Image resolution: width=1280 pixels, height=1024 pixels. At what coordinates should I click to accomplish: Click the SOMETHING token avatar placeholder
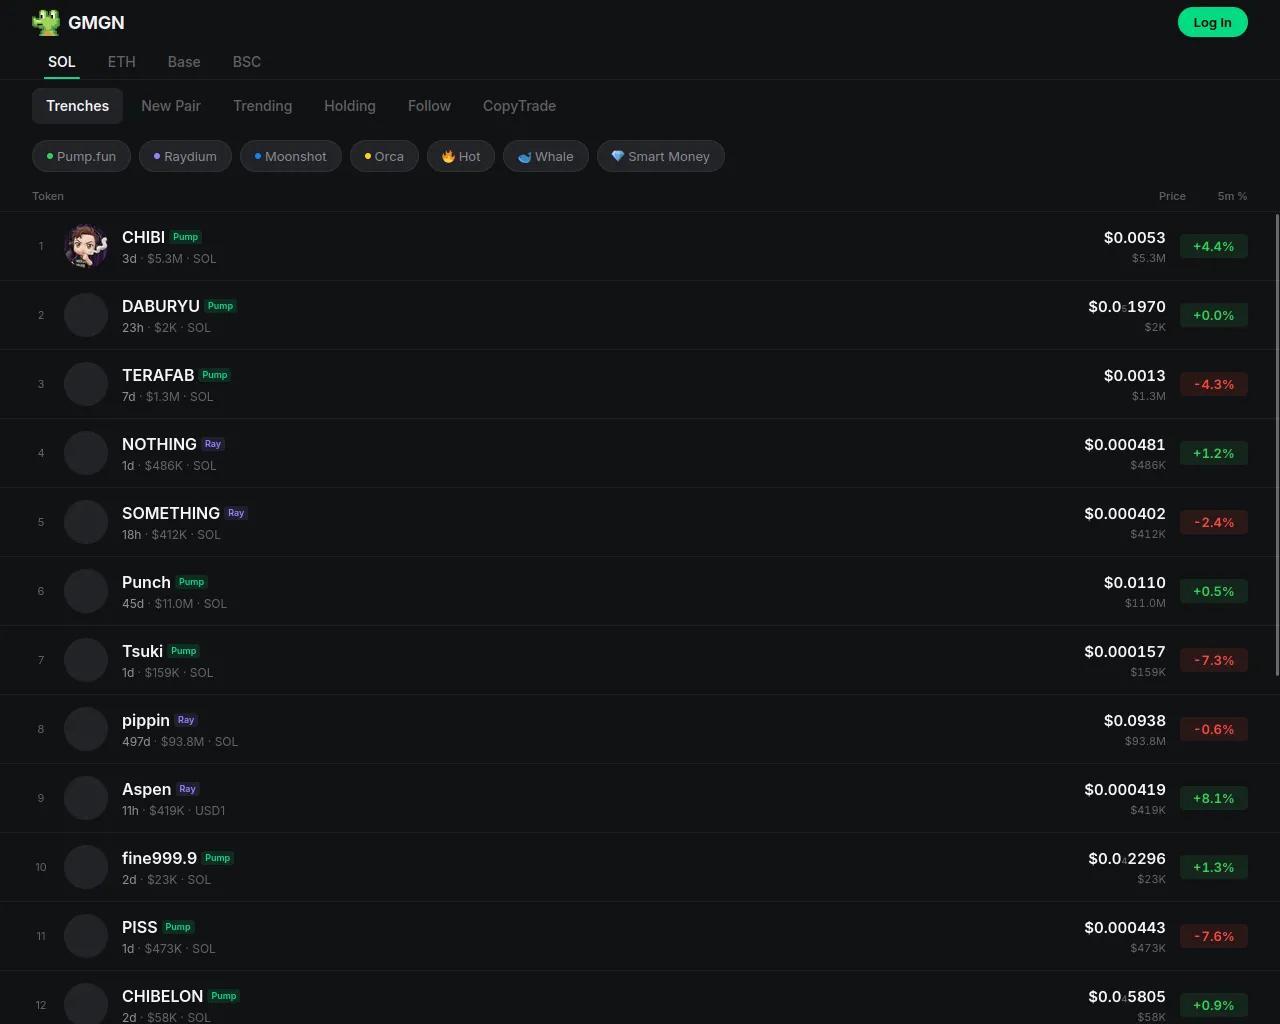pos(86,522)
